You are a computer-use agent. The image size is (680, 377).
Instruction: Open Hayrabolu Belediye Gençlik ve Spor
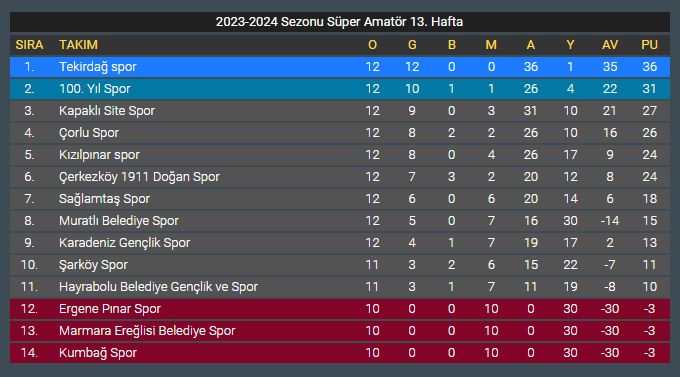158,287
